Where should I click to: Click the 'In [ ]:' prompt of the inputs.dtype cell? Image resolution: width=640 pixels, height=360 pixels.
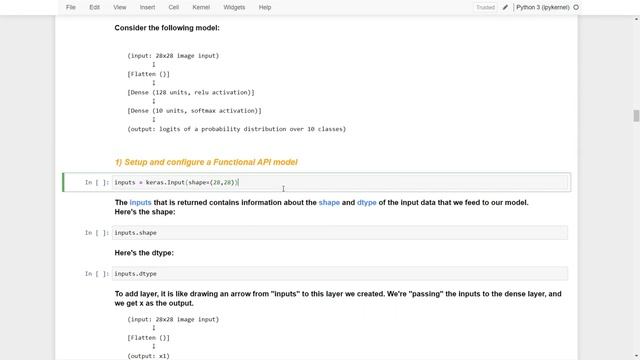pos(97,273)
